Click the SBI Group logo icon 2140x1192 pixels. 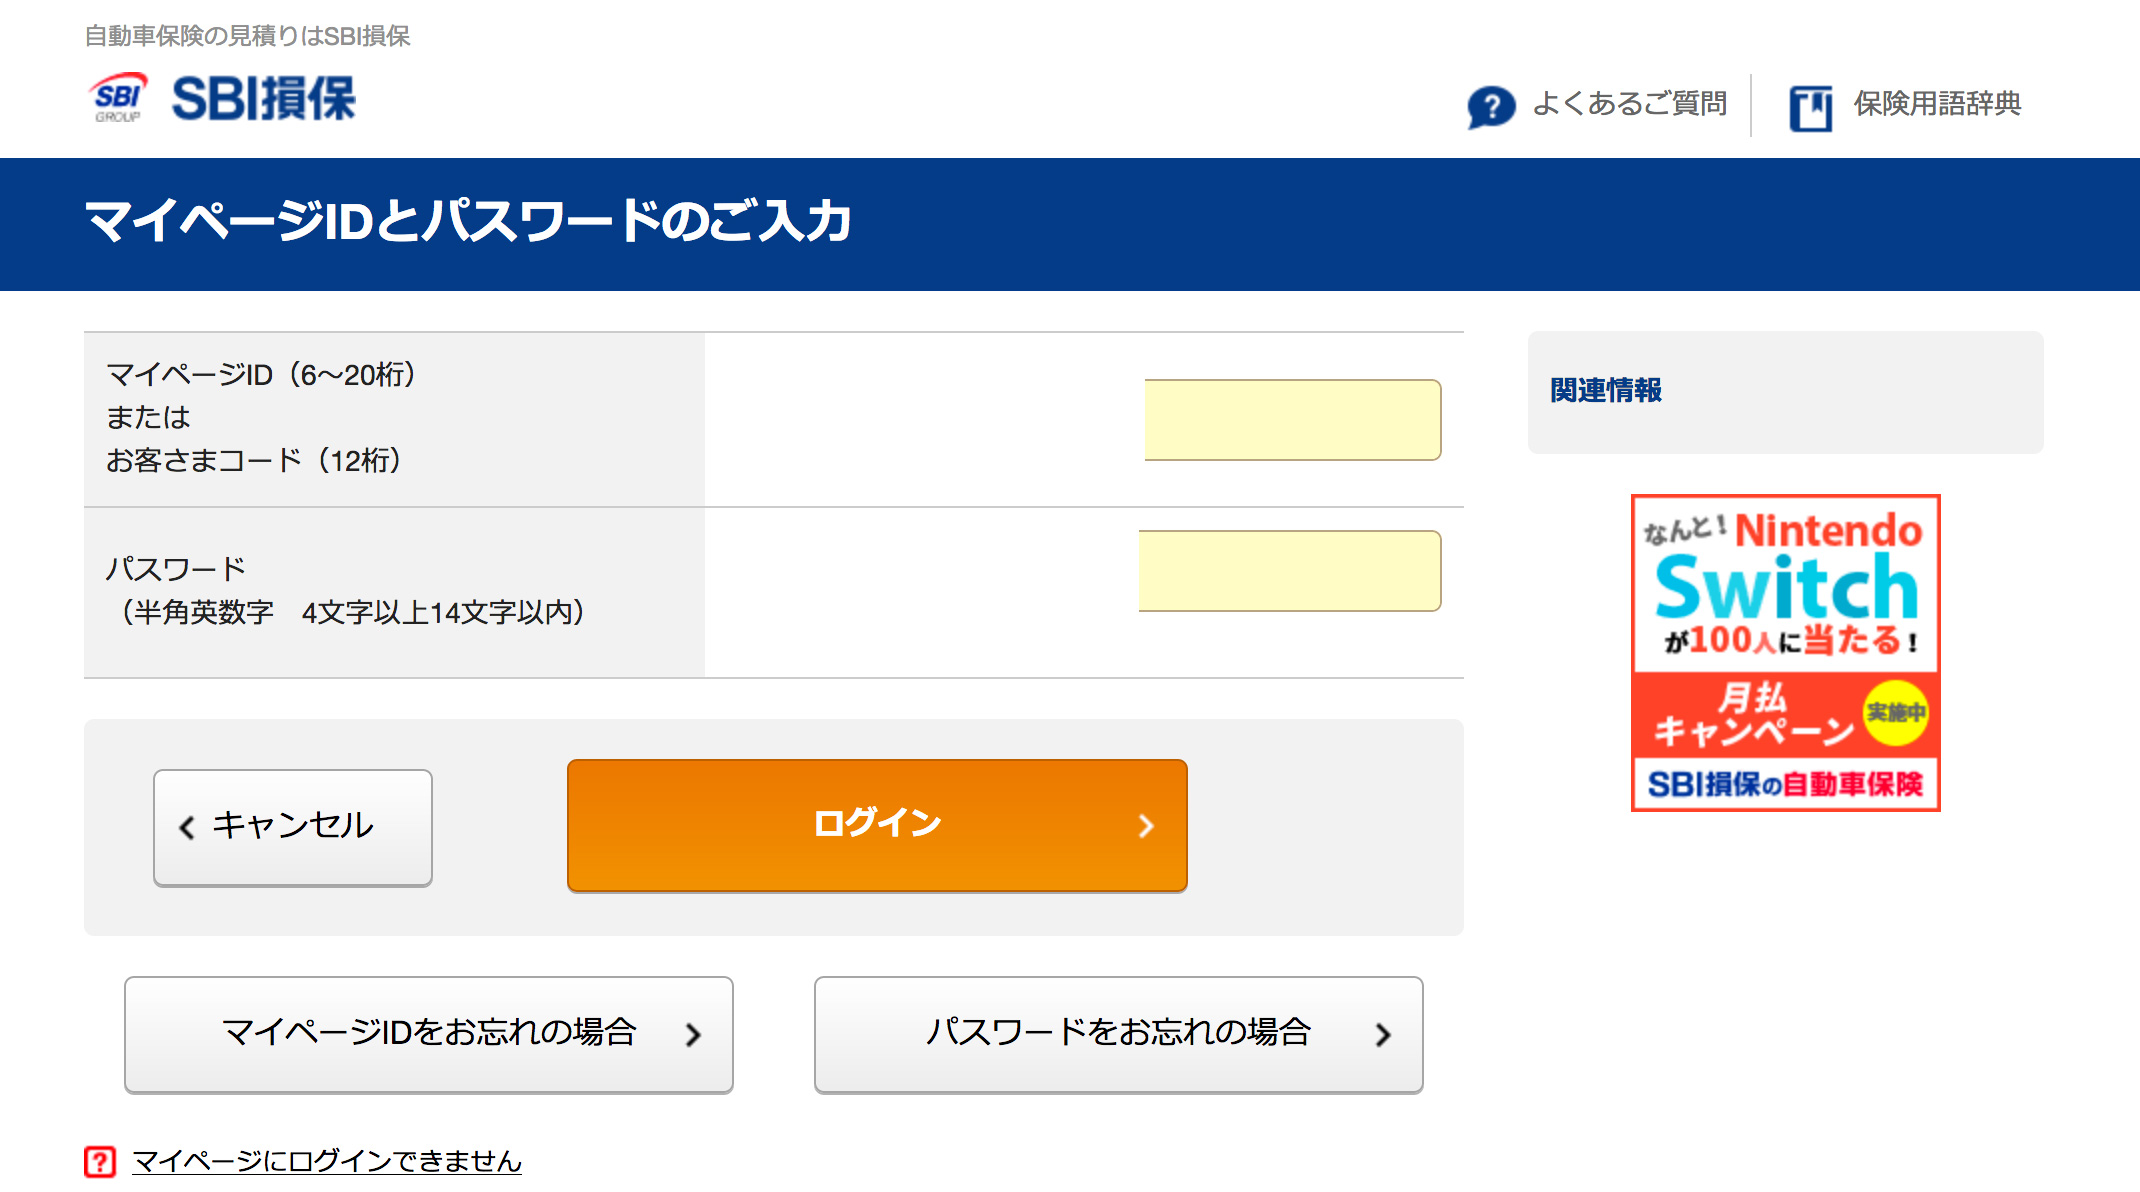(x=119, y=98)
